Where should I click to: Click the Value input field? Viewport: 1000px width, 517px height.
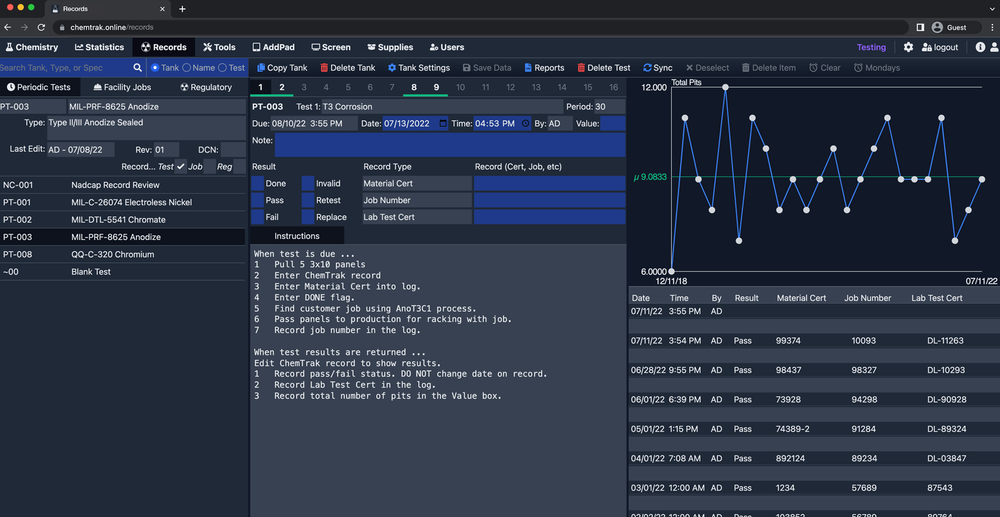pos(613,124)
